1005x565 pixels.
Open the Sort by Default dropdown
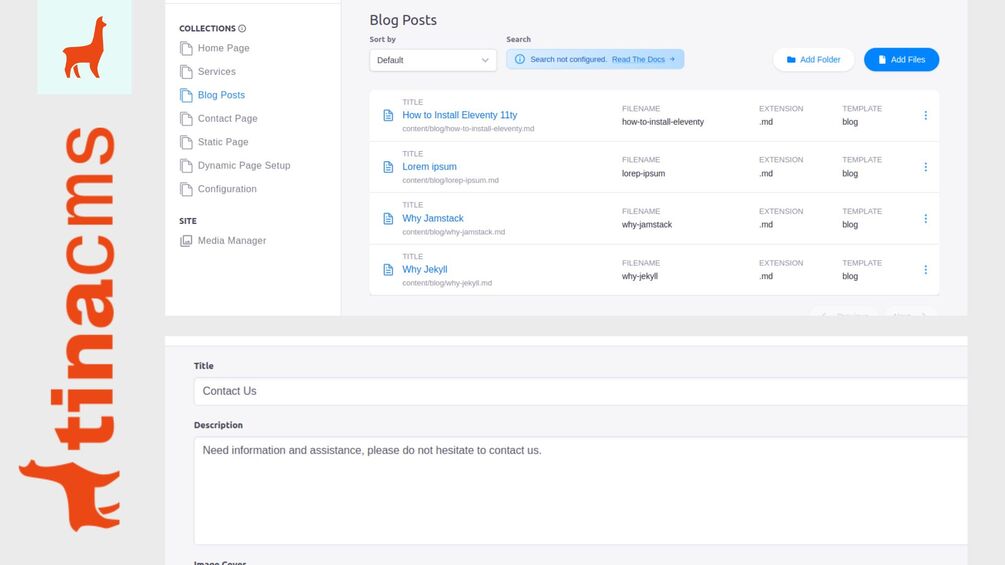click(x=433, y=60)
